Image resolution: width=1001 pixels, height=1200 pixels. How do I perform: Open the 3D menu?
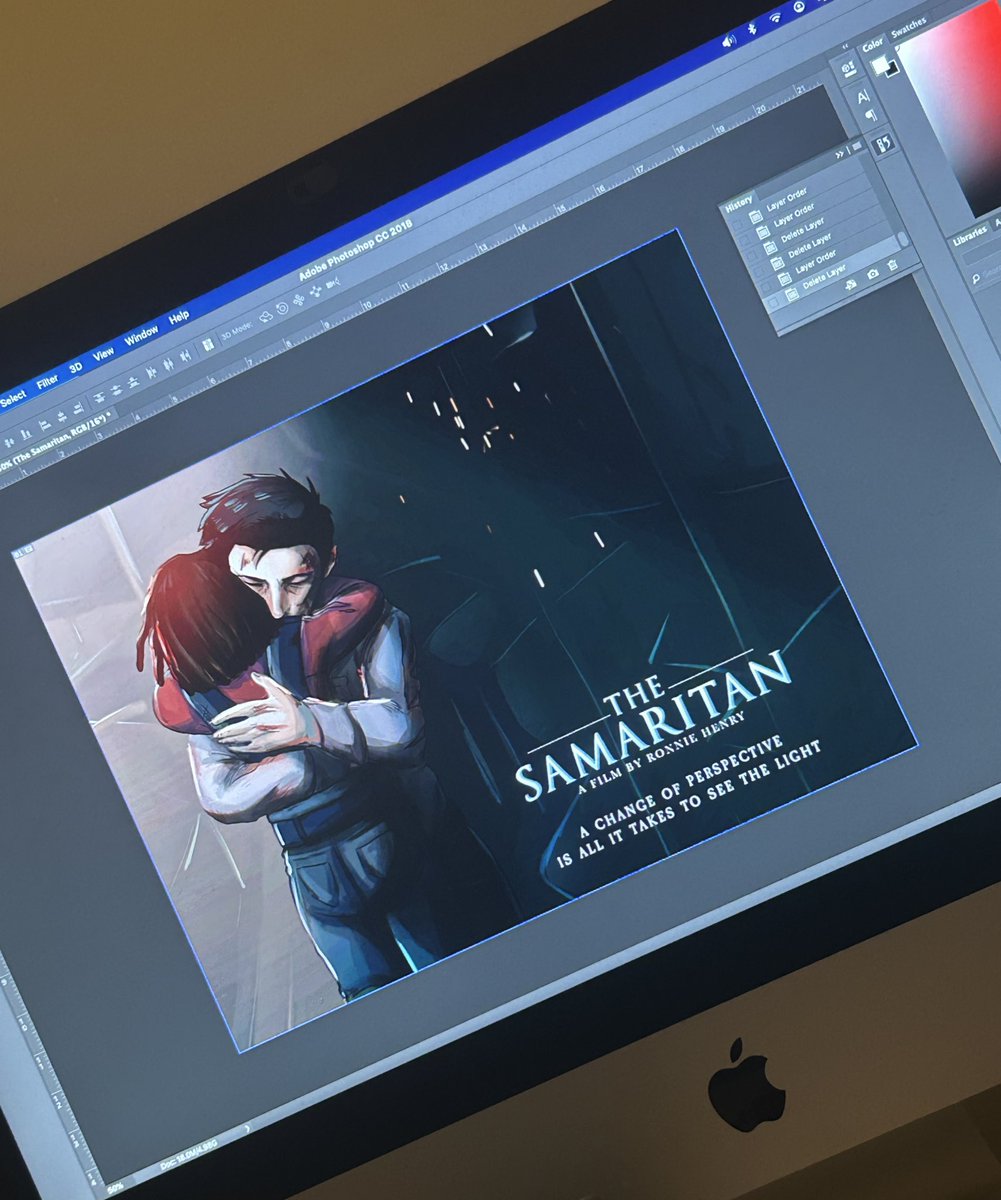tap(76, 368)
